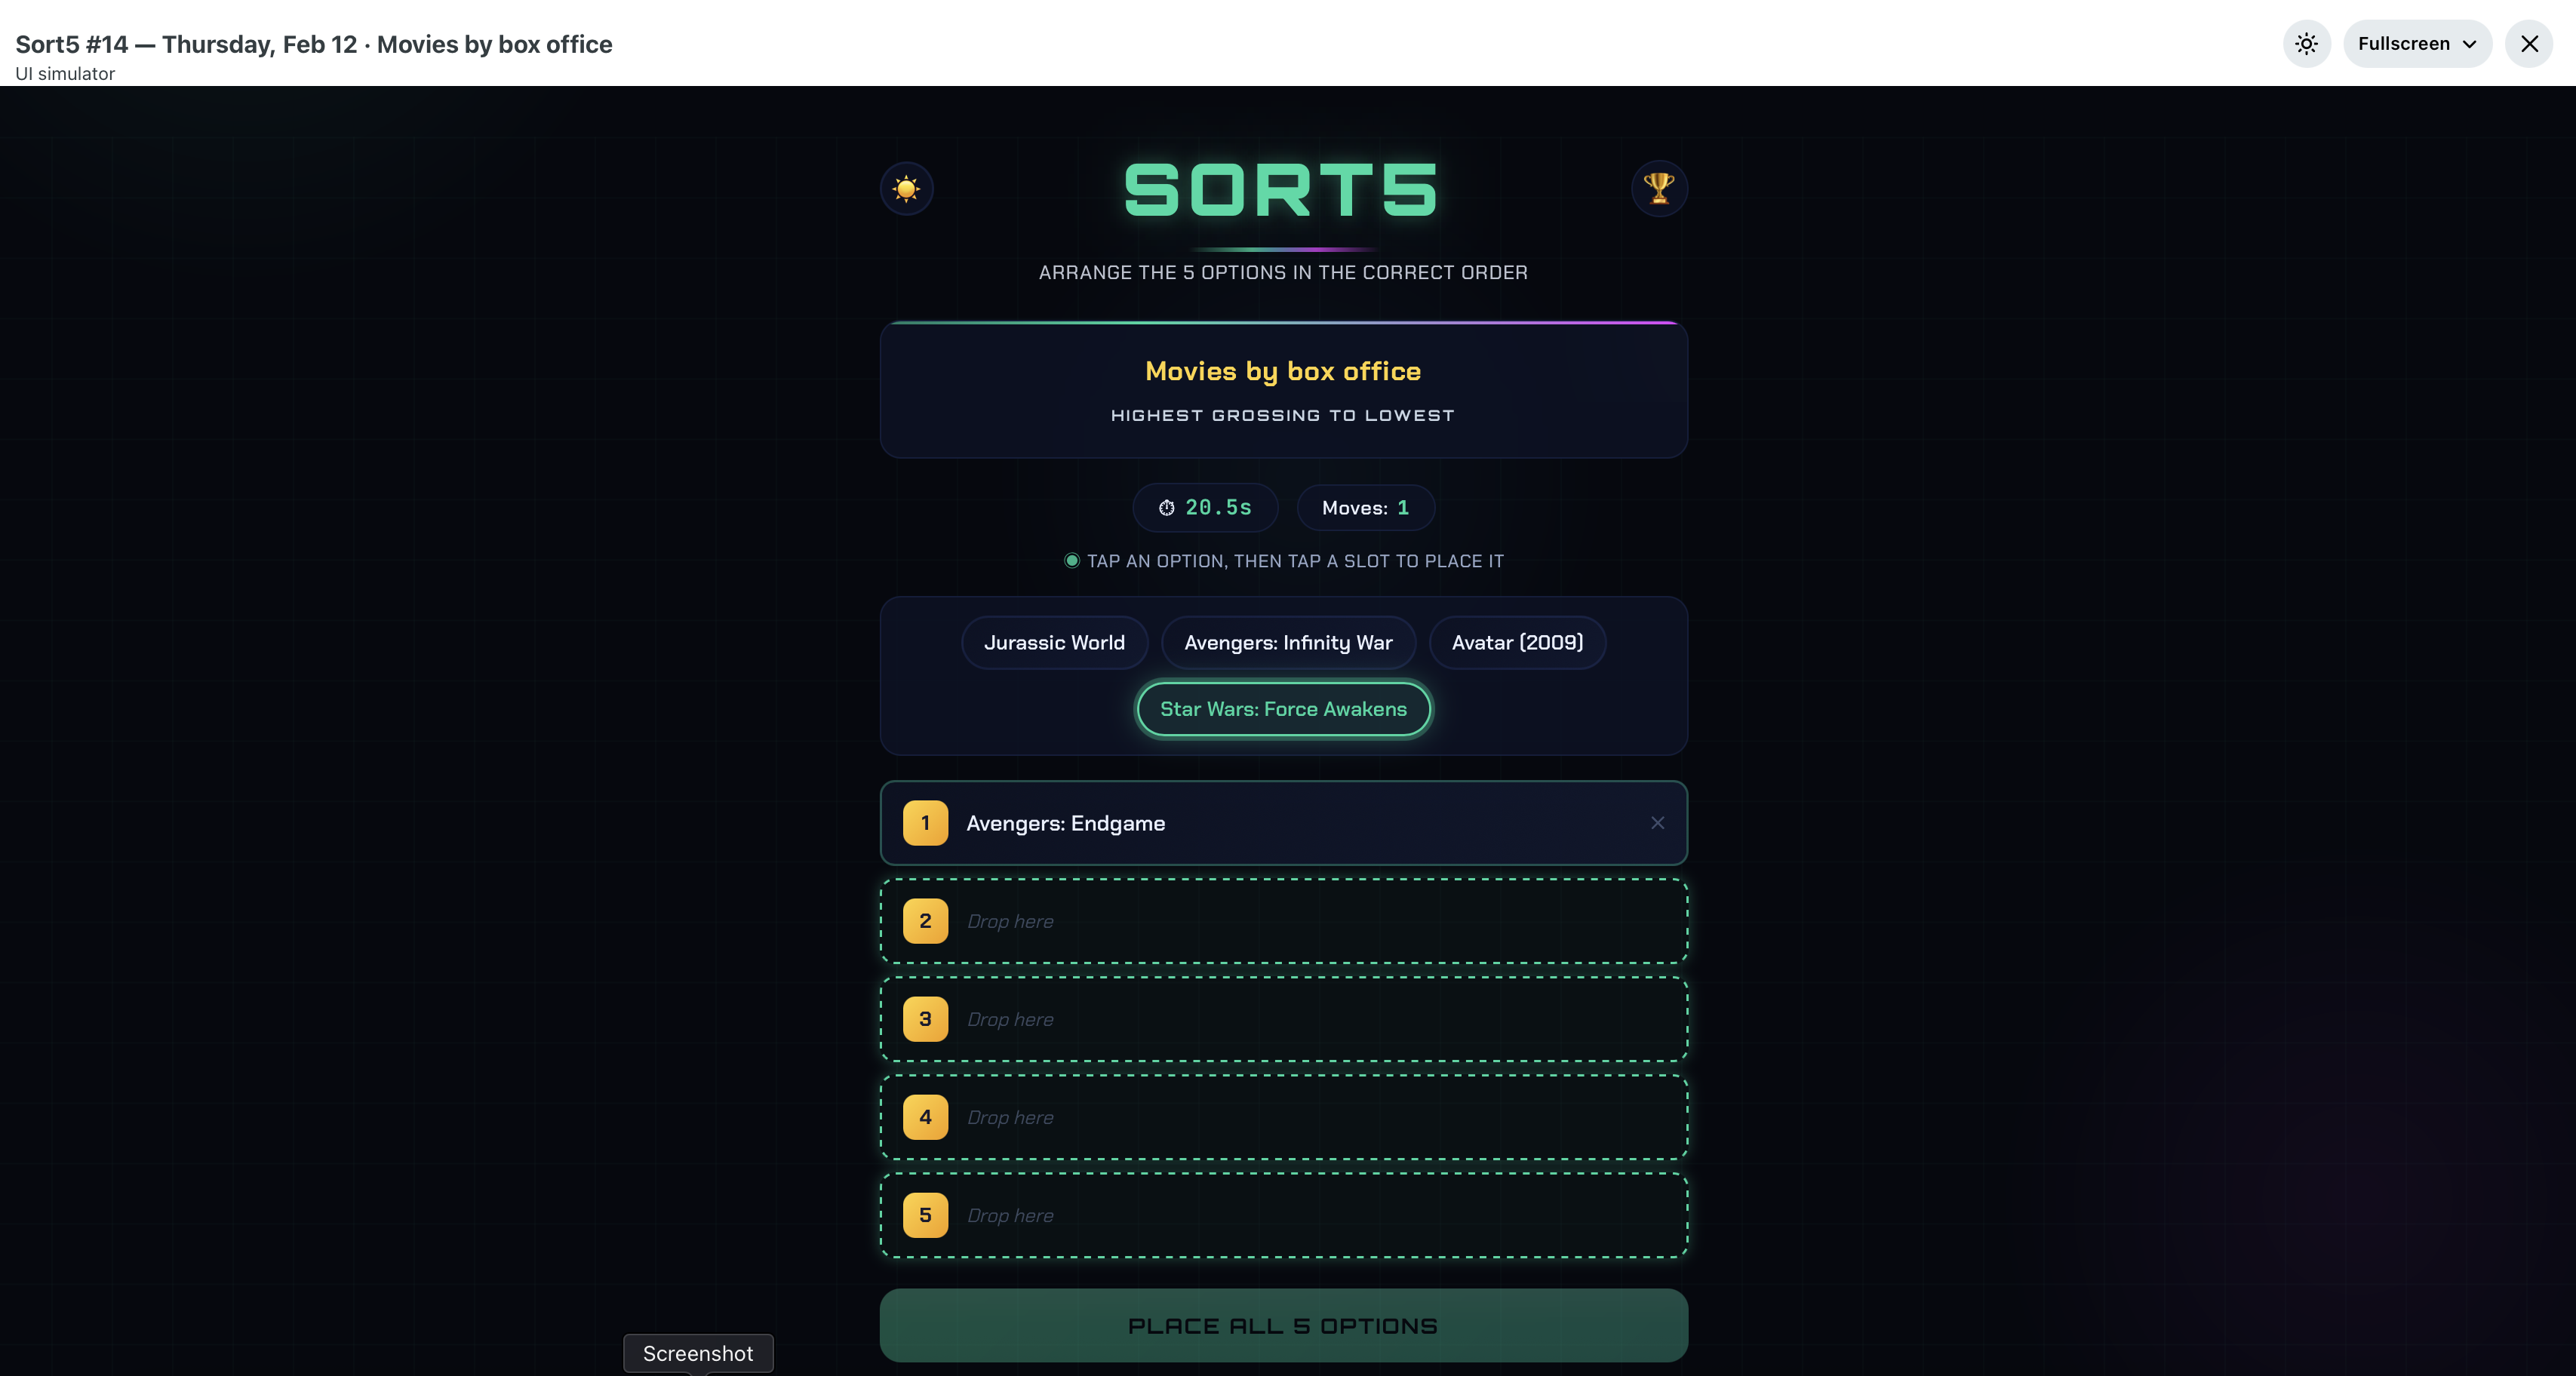Select the Avengers: Infinity War option
This screenshot has height=1376, width=2576.
1288,643
